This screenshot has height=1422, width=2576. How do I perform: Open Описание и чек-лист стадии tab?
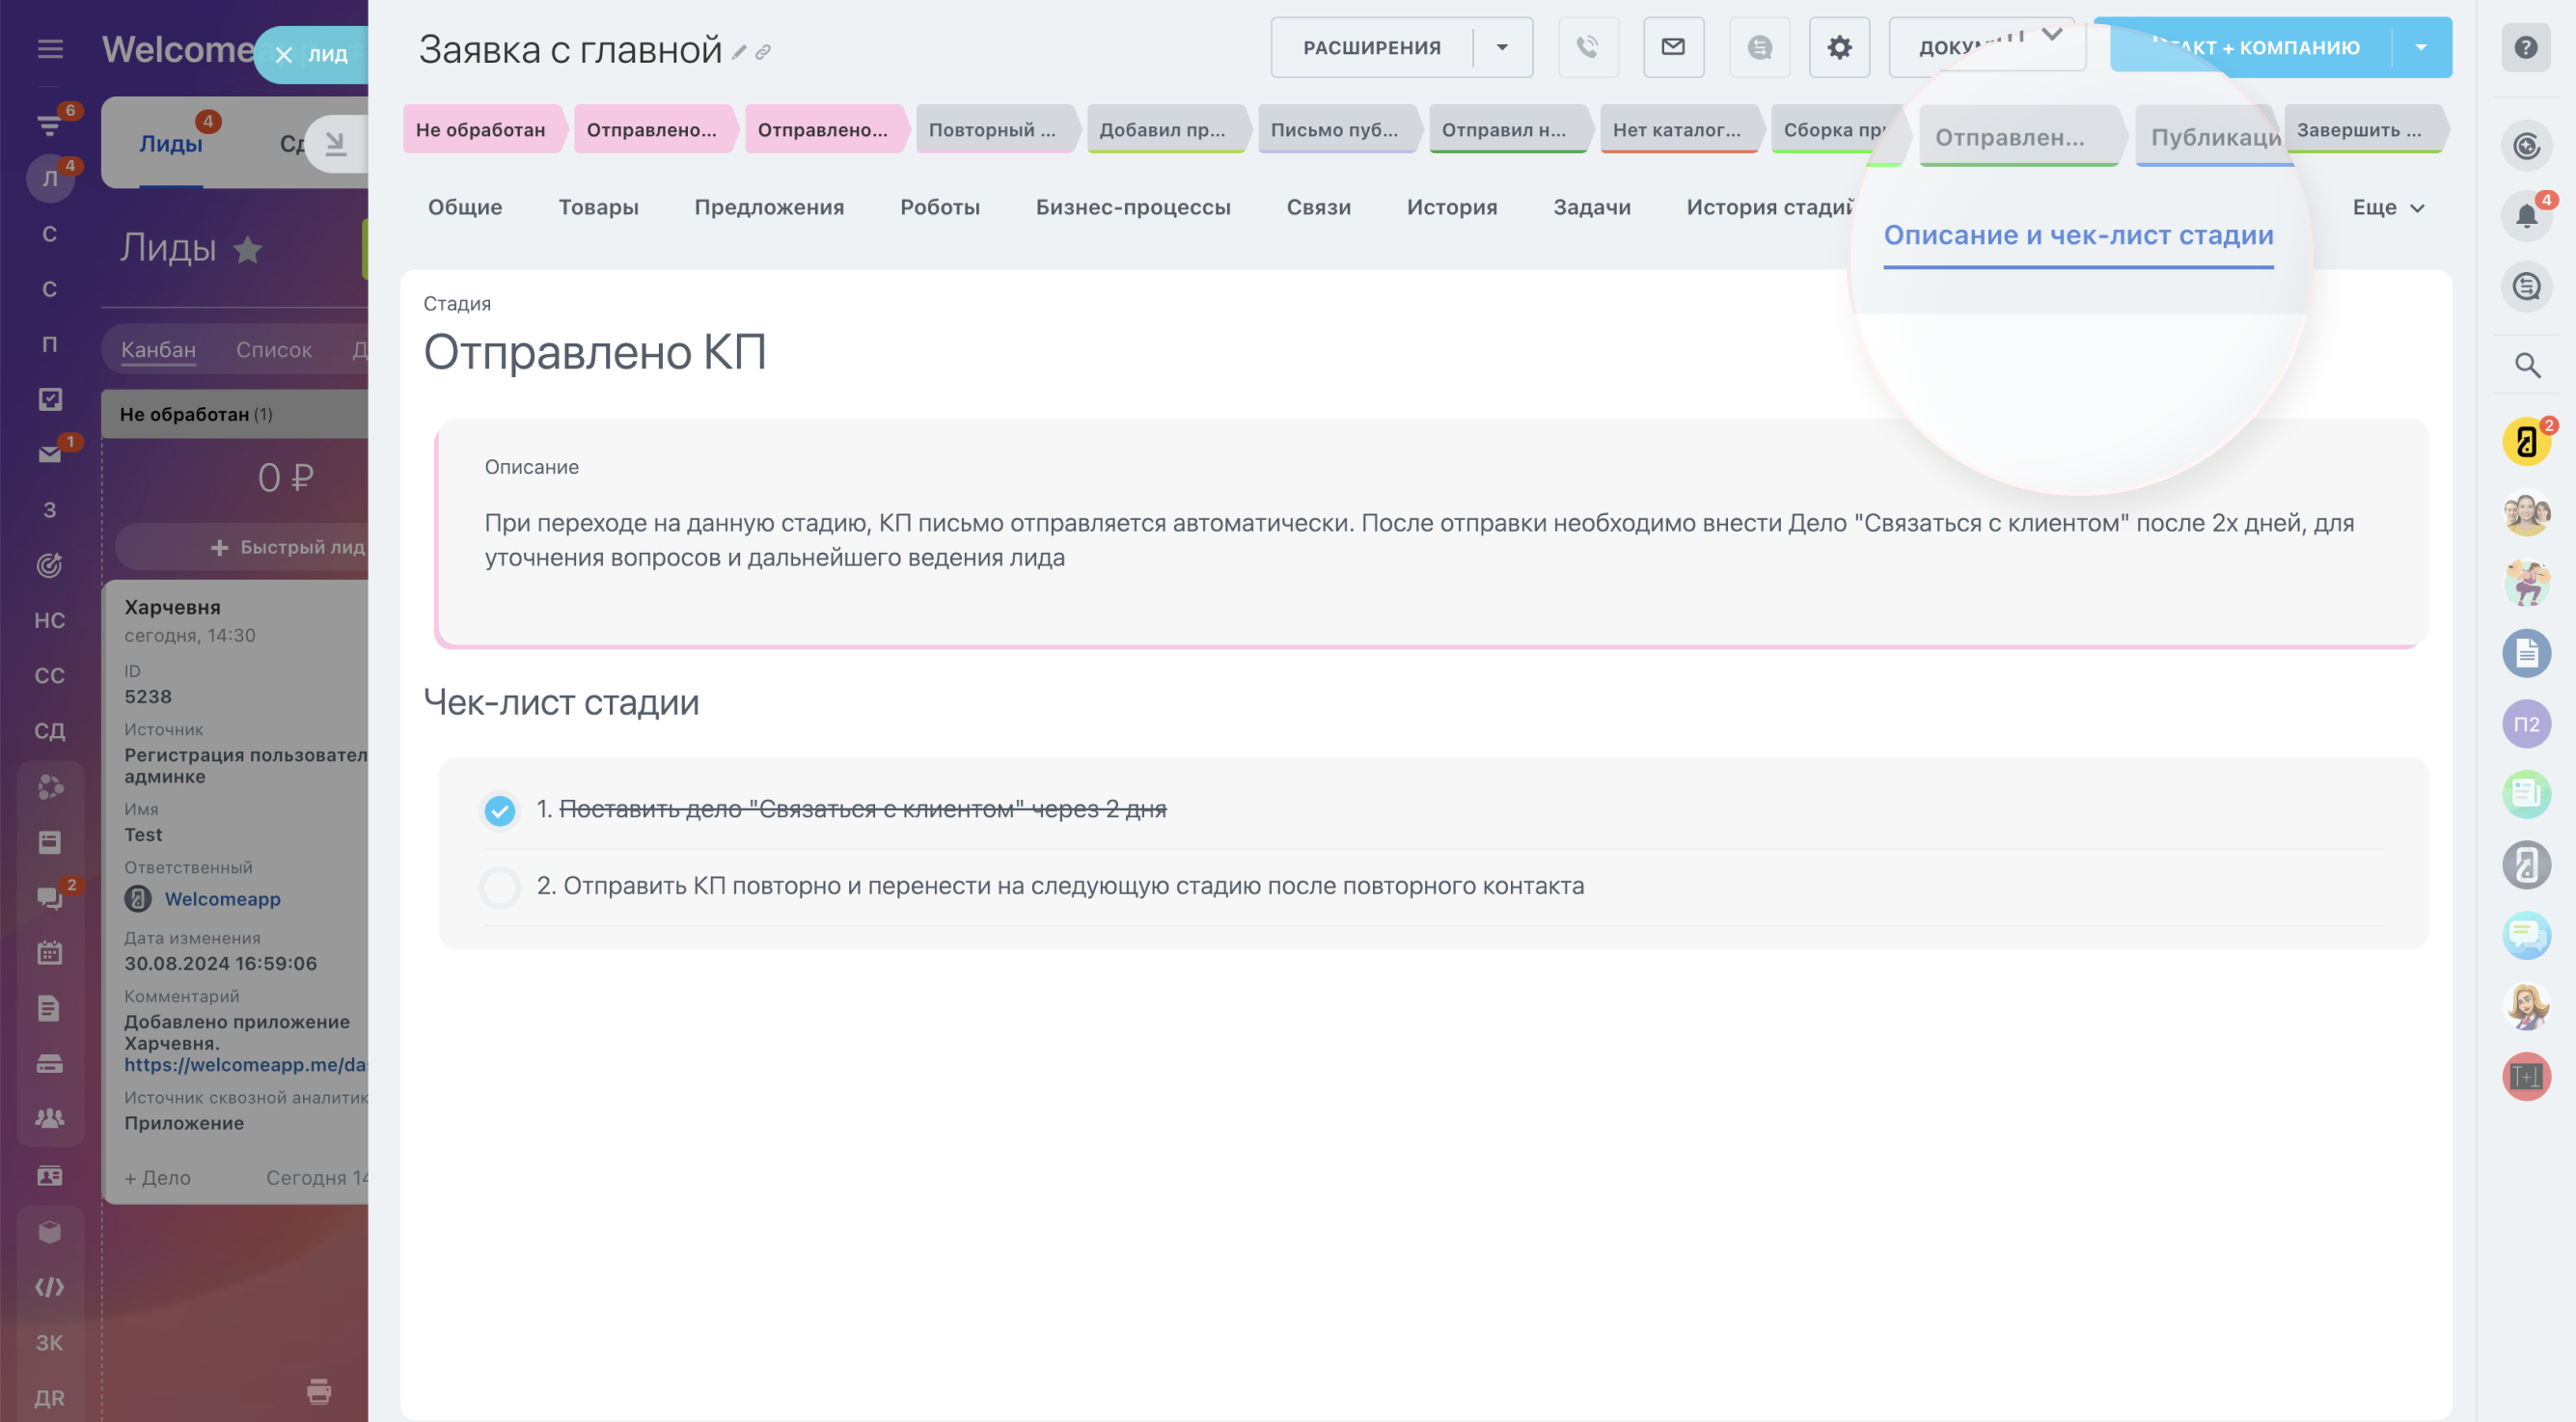2078,236
